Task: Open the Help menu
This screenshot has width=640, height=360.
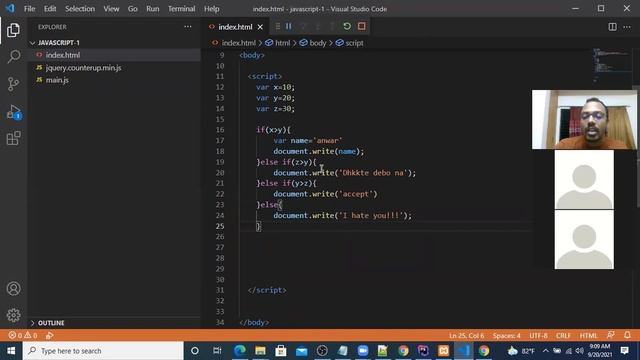Action: pyautogui.click(x=211, y=9)
